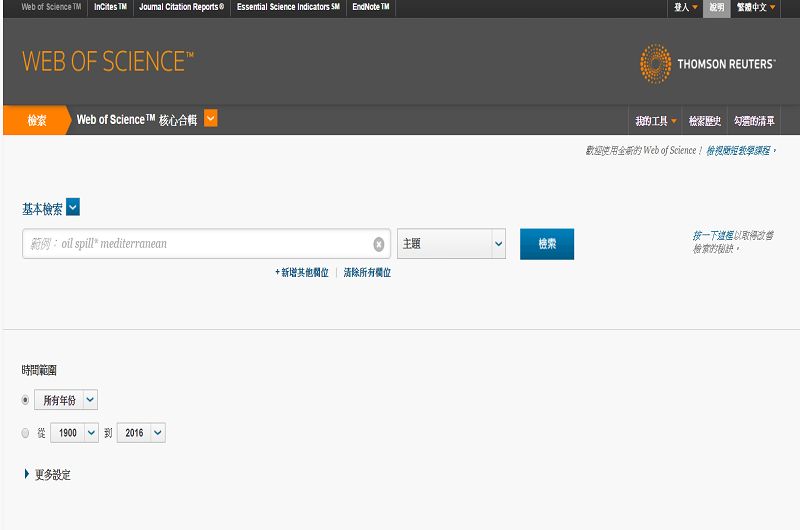Viewport: 800px width, 530px height.
Task: Open 勾選的清單 marked list
Action: click(754, 121)
